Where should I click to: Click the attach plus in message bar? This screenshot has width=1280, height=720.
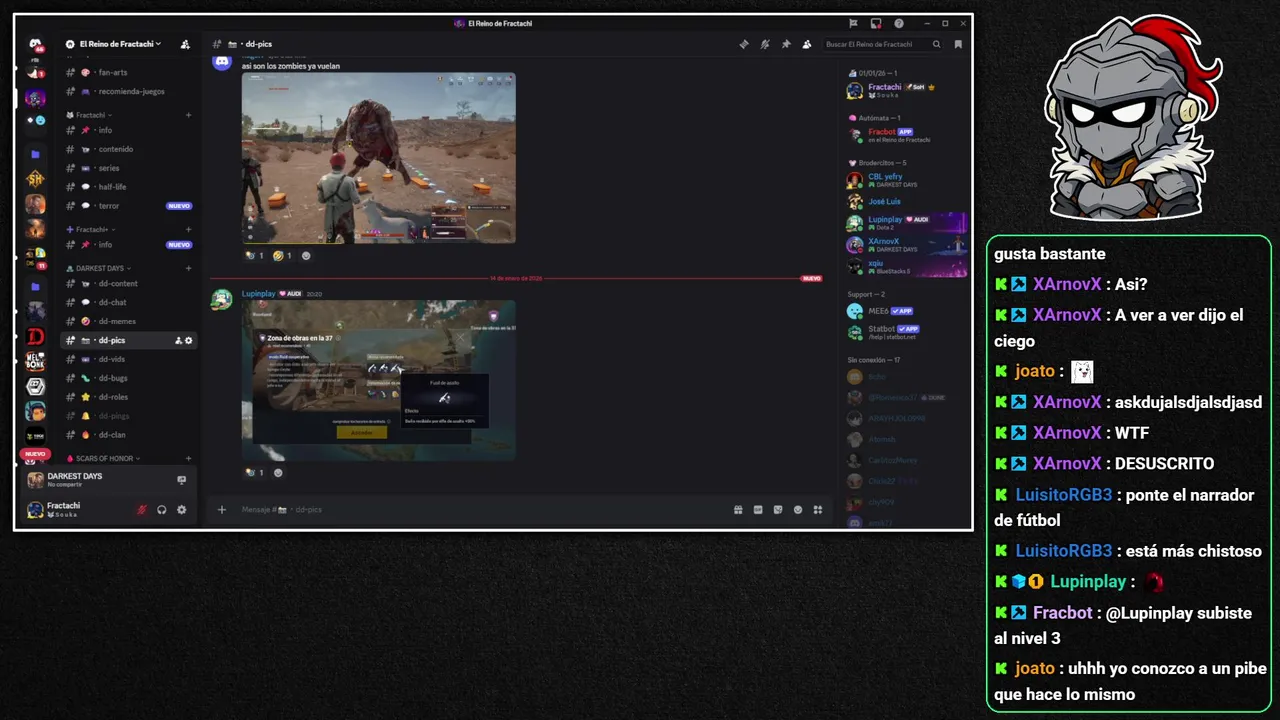[221, 510]
